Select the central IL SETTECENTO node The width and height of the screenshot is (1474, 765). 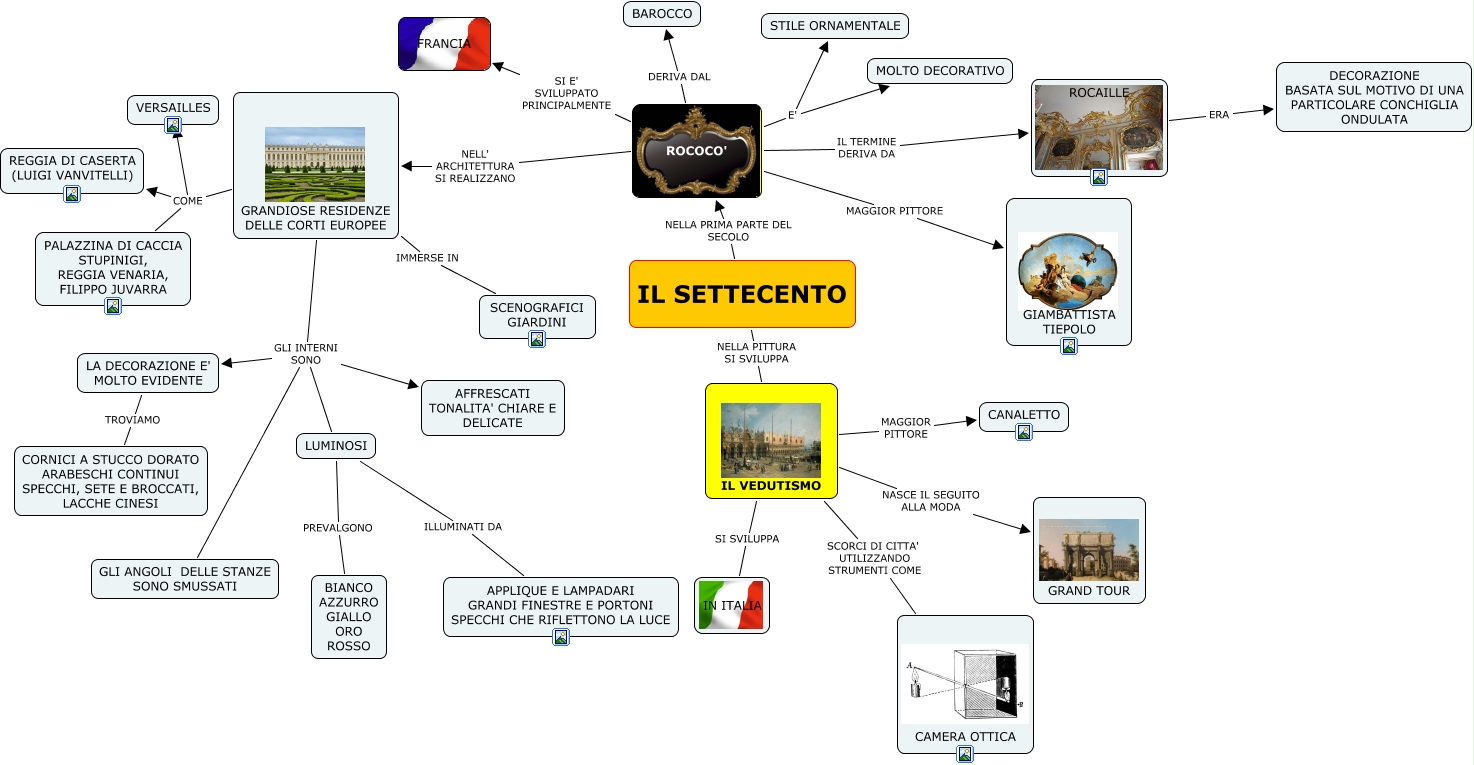pyautogui.click(x=742, y=294)
